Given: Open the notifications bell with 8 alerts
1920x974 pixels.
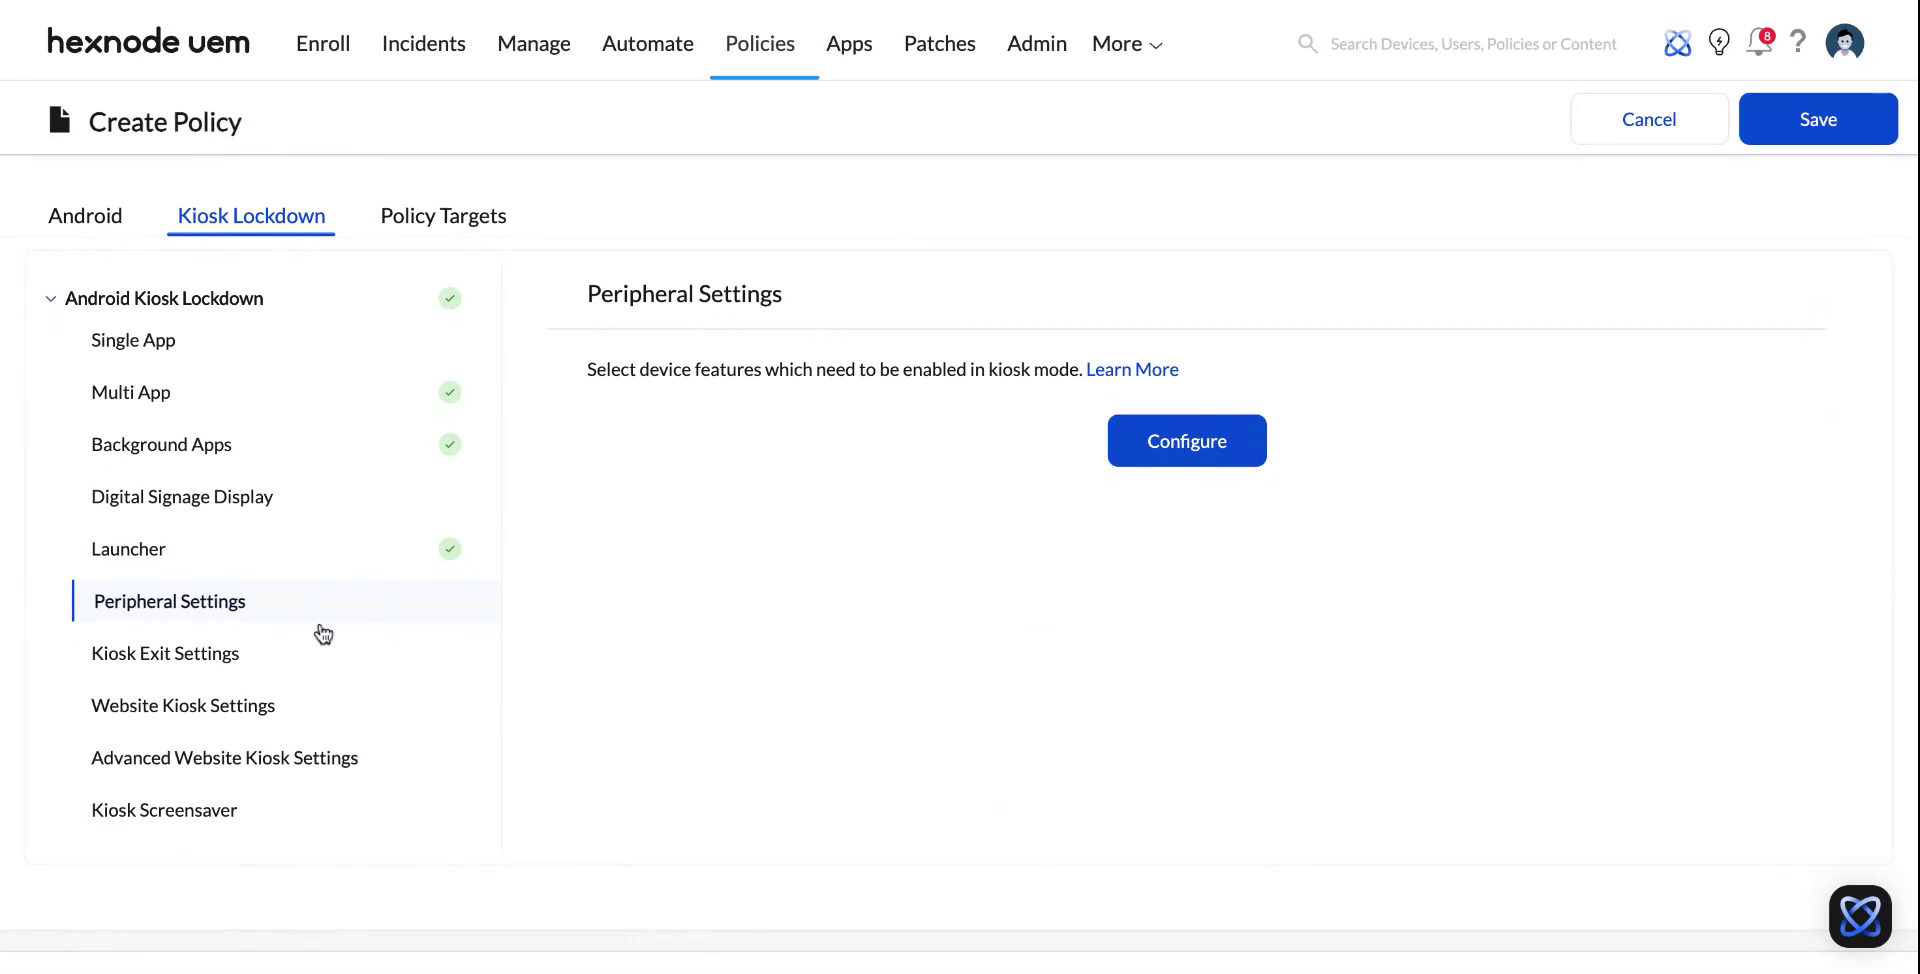Looking at the screenshot, I should (1758, 42).
